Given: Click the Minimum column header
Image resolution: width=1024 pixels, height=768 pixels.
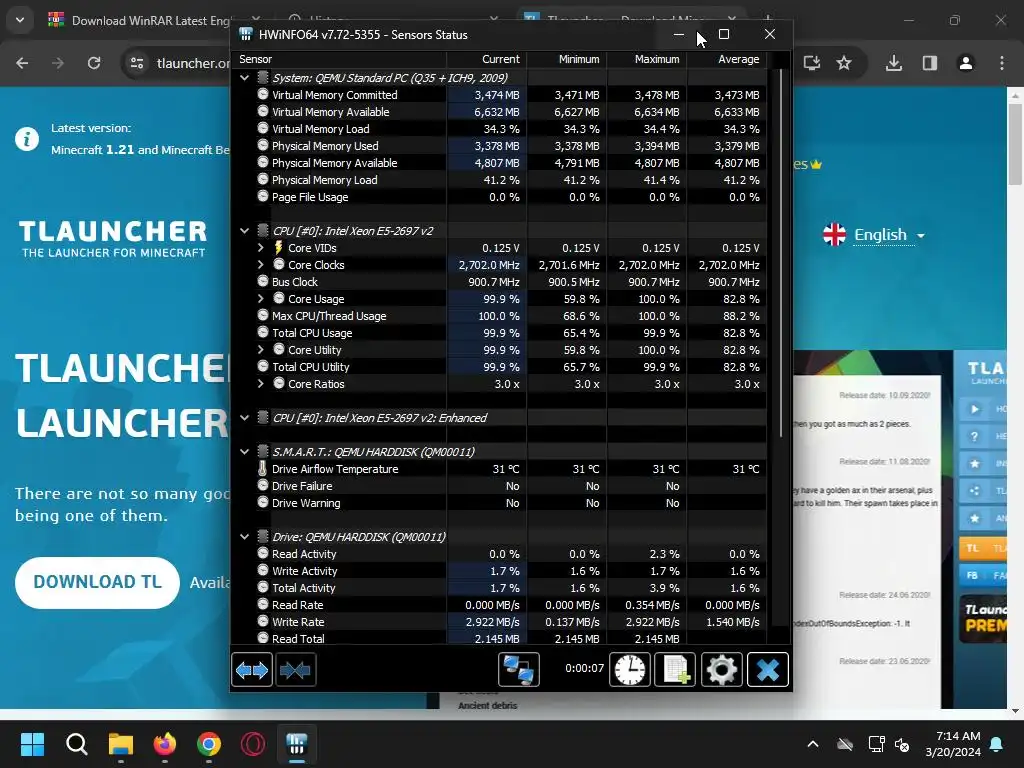Looking at the screenshot, I should coord(567,59).
